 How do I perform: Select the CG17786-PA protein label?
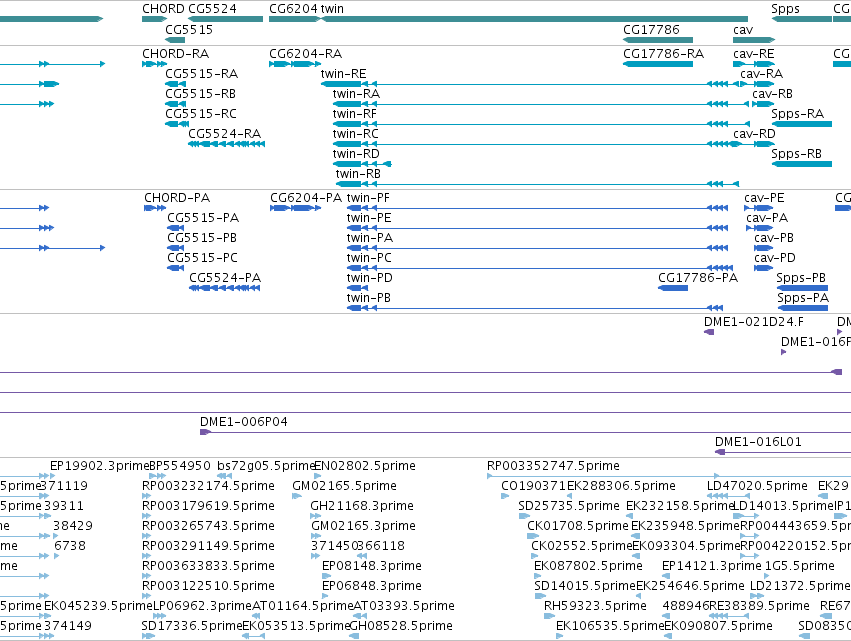(x=698, y=278)
